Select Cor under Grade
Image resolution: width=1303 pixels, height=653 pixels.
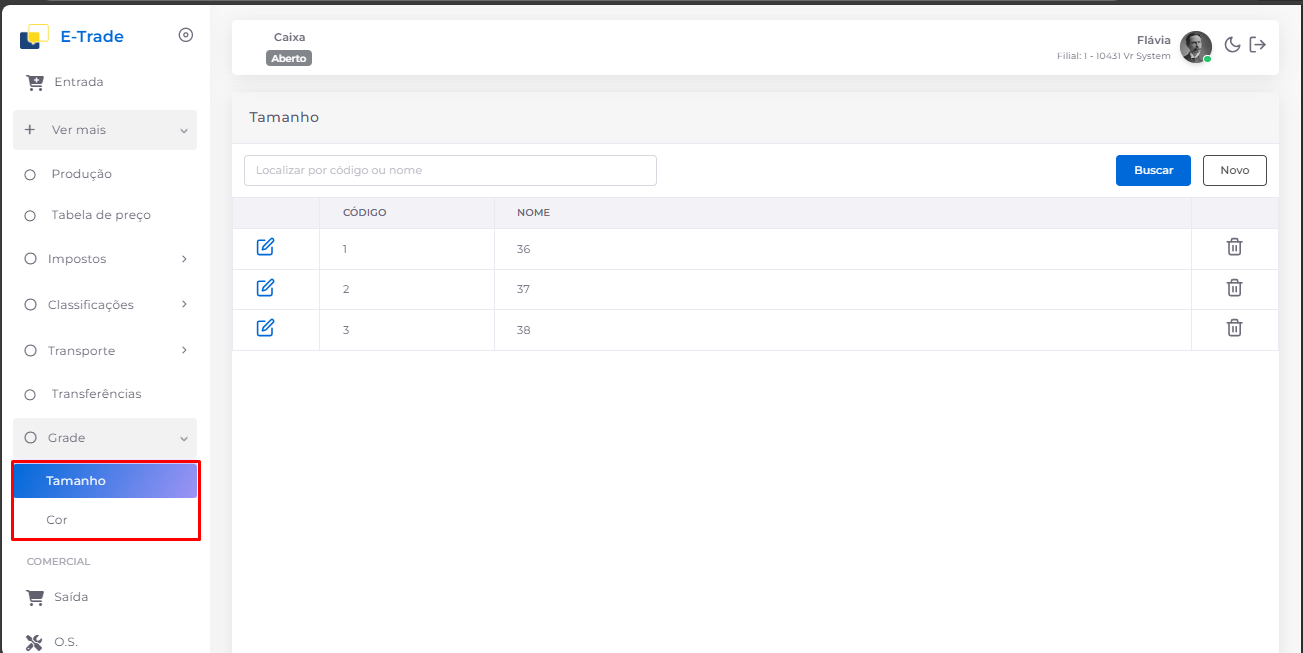click(57, 520)
